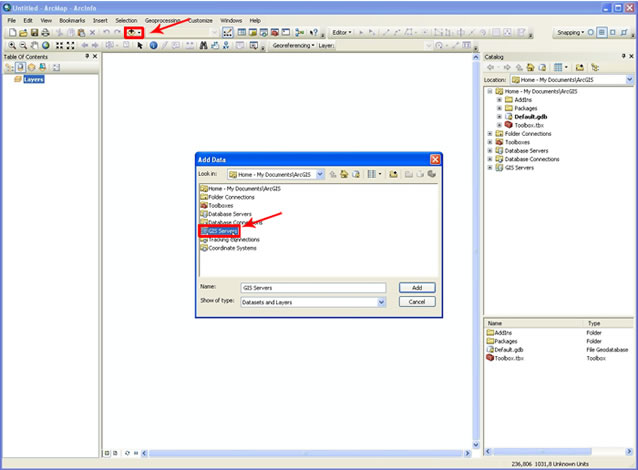Click the Fixed Zoom In arrows icon
This screenshot has height=470, width=638.
[59, 46]
